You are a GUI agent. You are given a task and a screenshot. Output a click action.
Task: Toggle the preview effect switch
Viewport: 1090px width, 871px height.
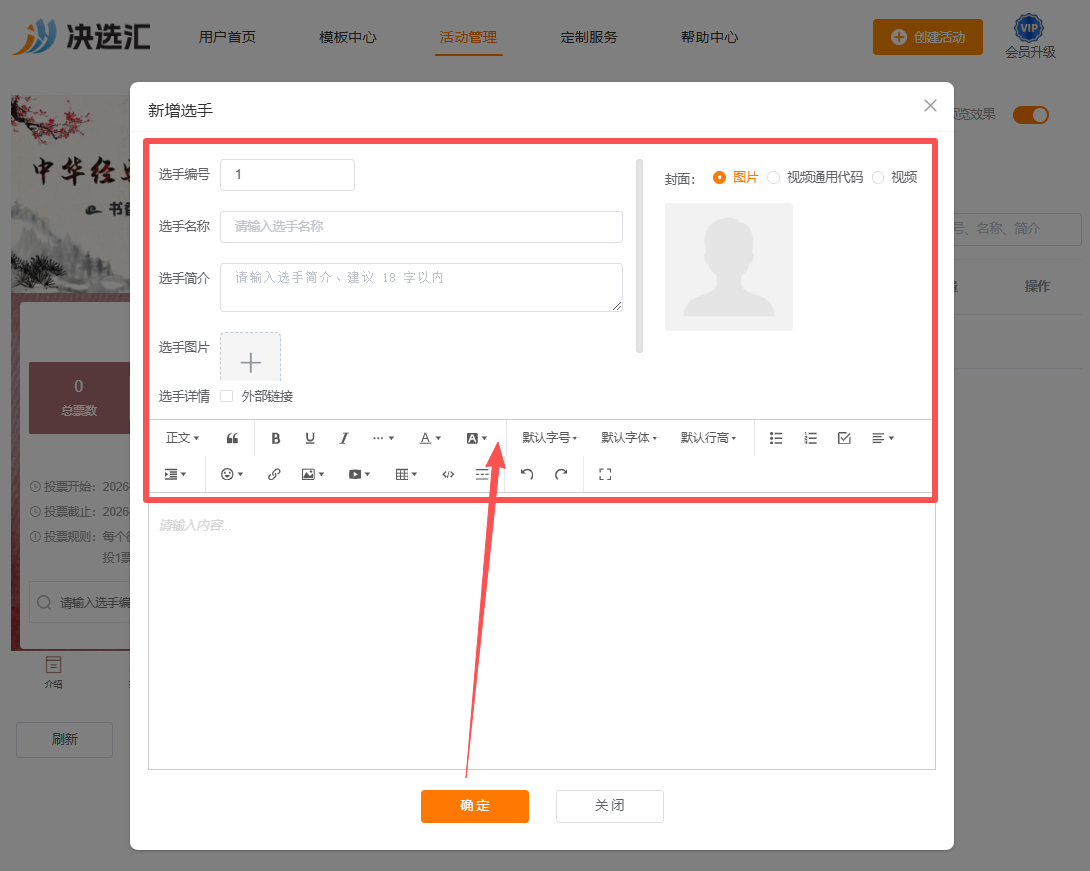pyautogui.click(x=1030, y=115)
